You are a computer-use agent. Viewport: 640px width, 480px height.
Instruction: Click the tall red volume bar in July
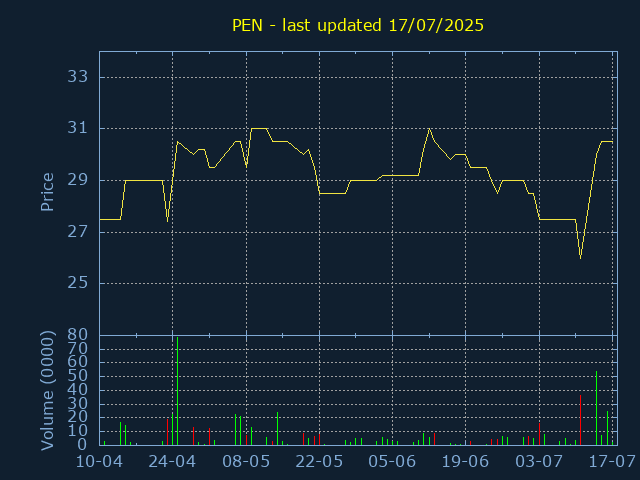point(580,420)
